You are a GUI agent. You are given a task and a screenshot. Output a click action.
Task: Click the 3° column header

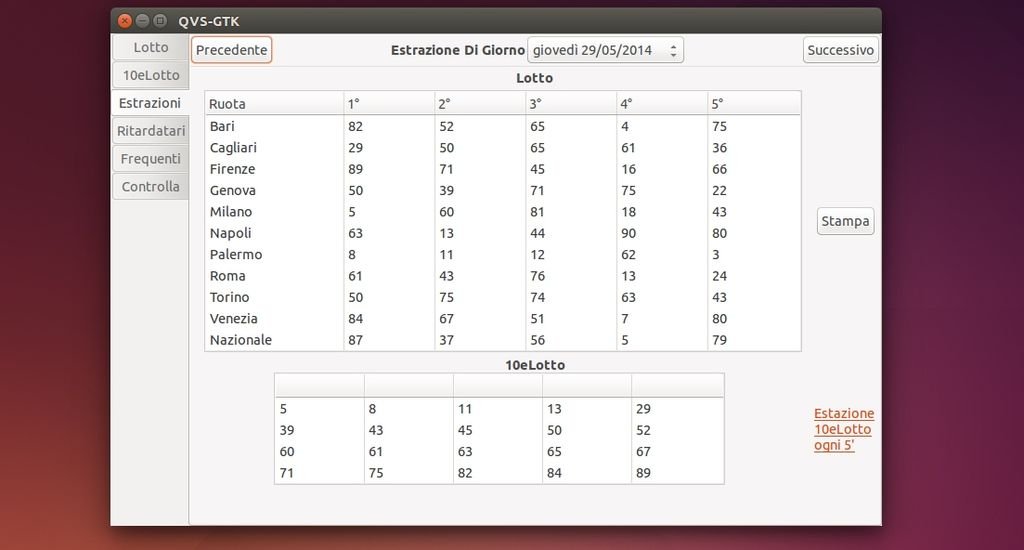coord(571,104)
